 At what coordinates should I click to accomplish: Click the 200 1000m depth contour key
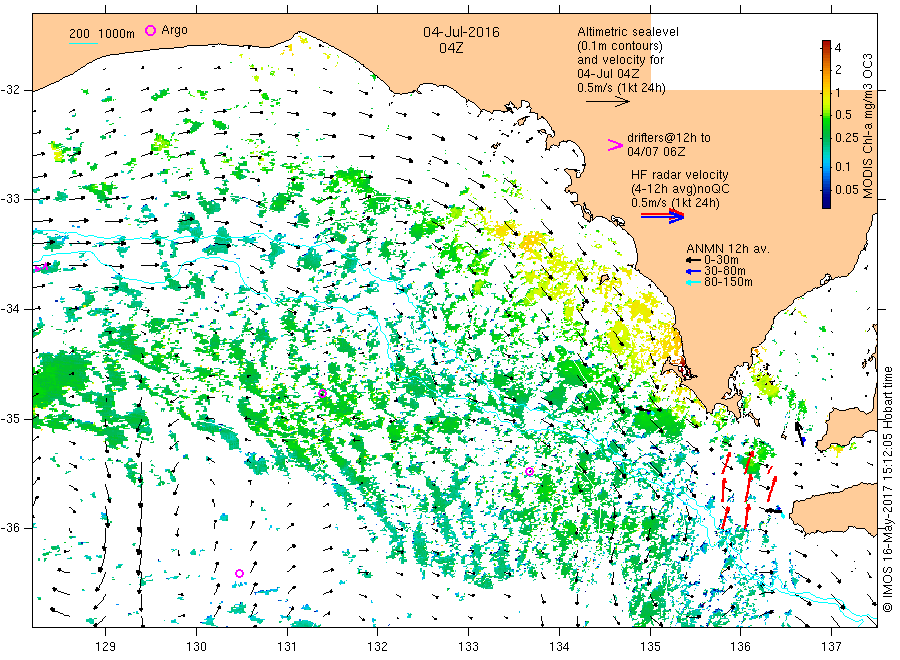click(101, 34)
